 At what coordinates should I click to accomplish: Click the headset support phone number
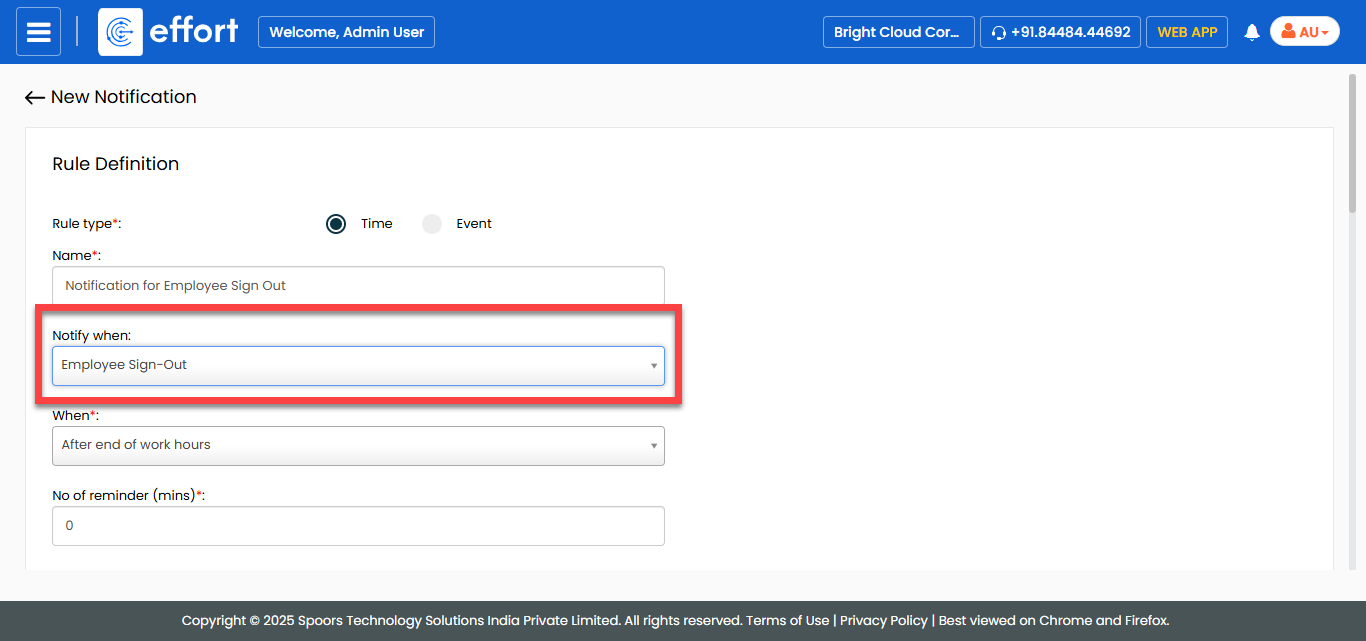1060,32
